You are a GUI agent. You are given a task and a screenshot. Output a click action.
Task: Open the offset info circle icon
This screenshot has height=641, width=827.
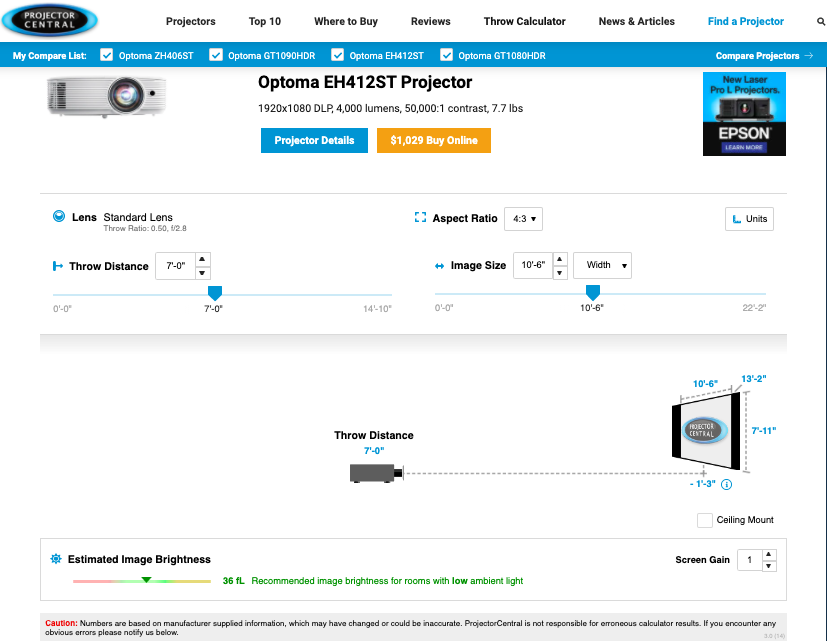point(726,484)
